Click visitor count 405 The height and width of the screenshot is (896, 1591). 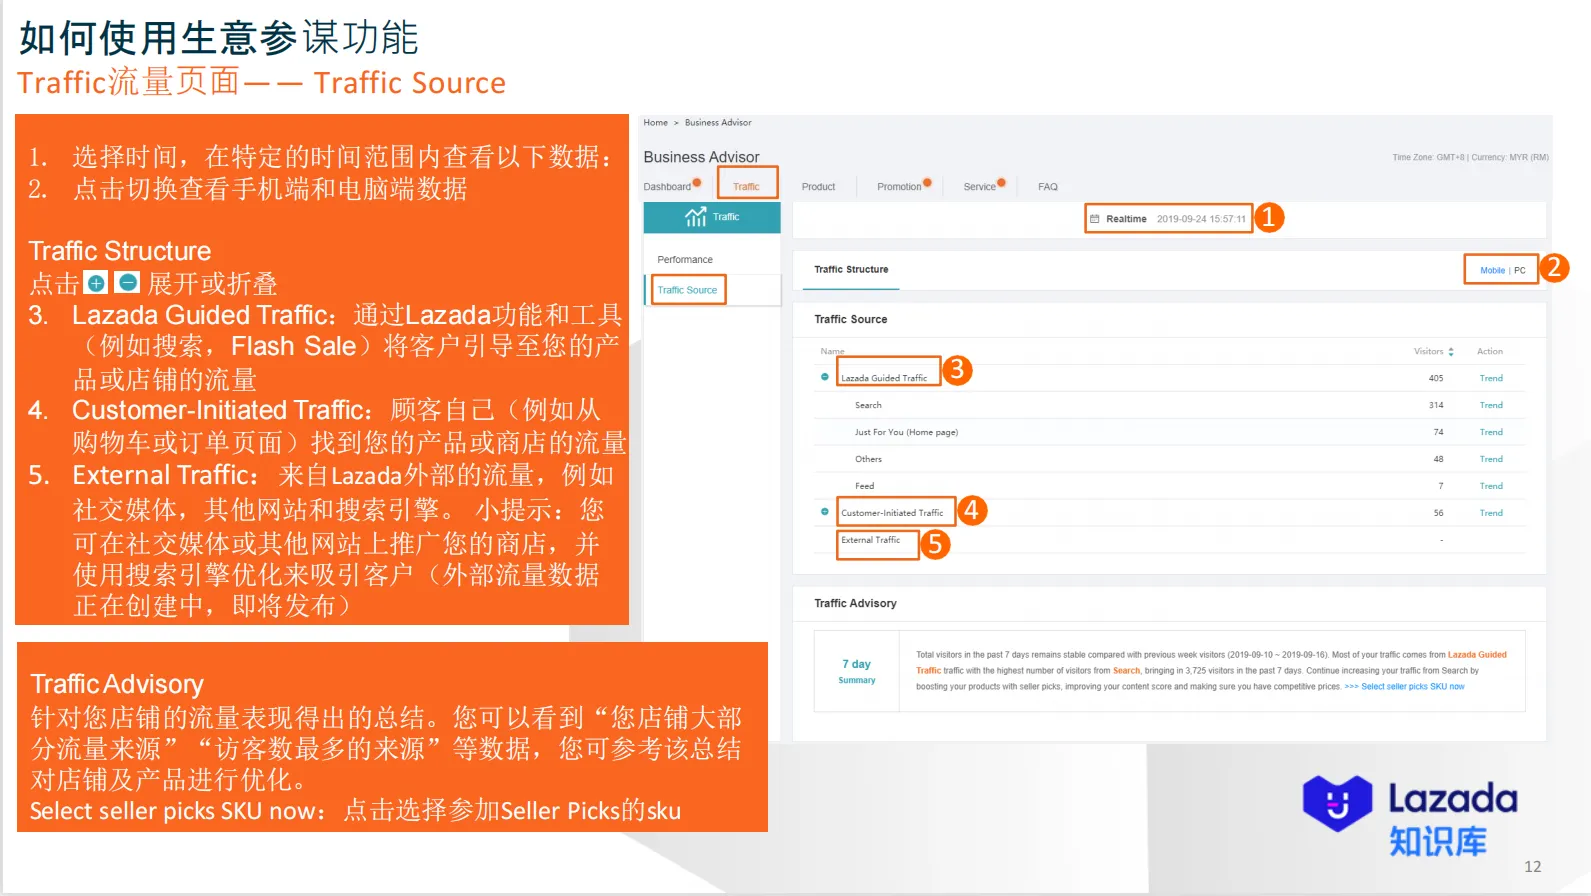click(x=1436, y=378)
